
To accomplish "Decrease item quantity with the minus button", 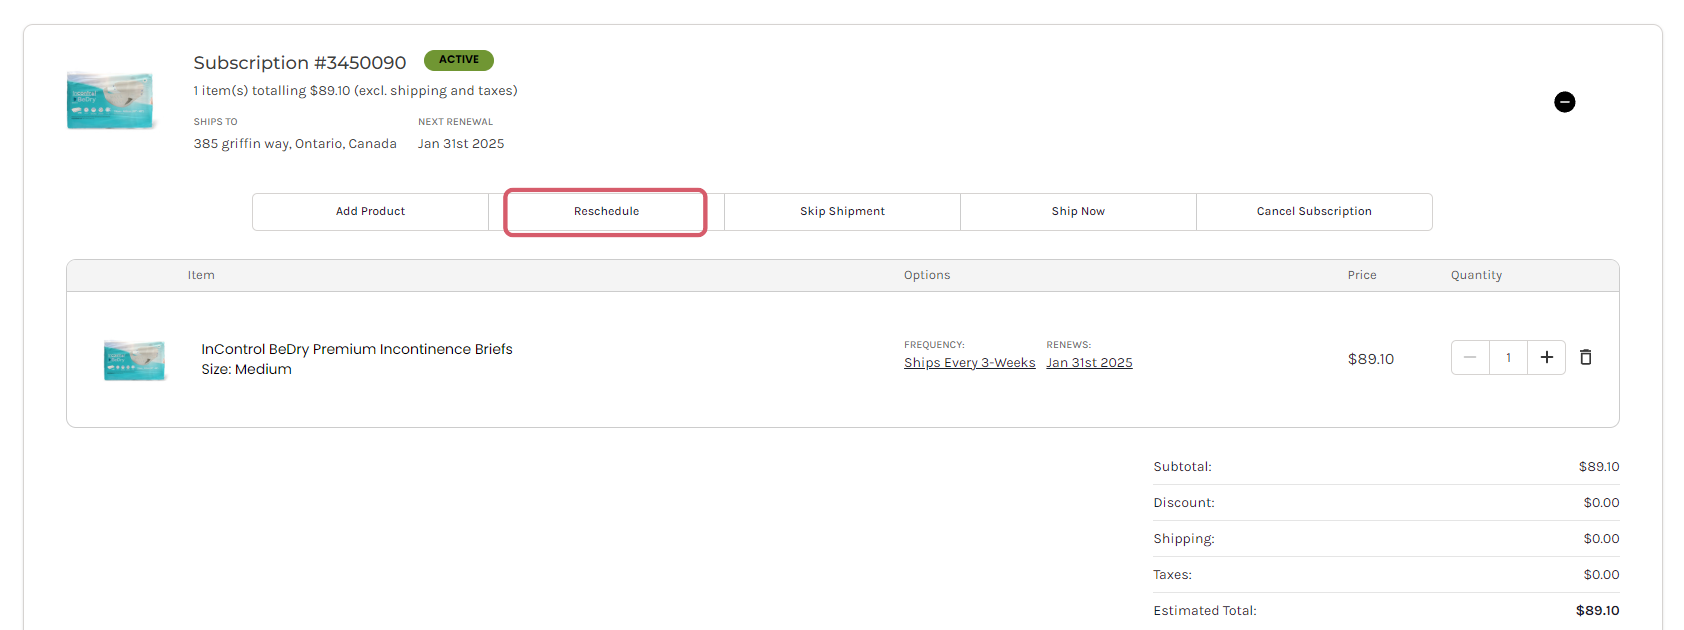I will pyautogui.click(x=1470, y=358).
